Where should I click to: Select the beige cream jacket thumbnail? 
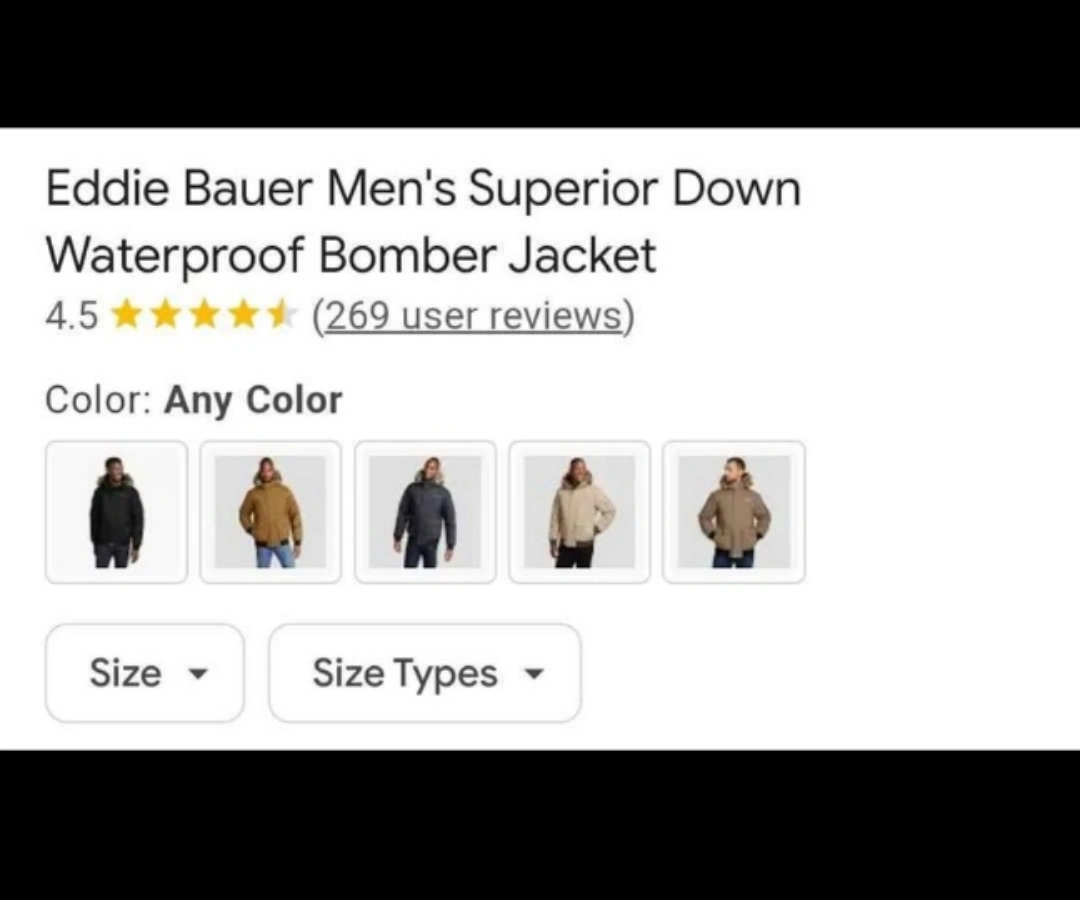[579, 512]
